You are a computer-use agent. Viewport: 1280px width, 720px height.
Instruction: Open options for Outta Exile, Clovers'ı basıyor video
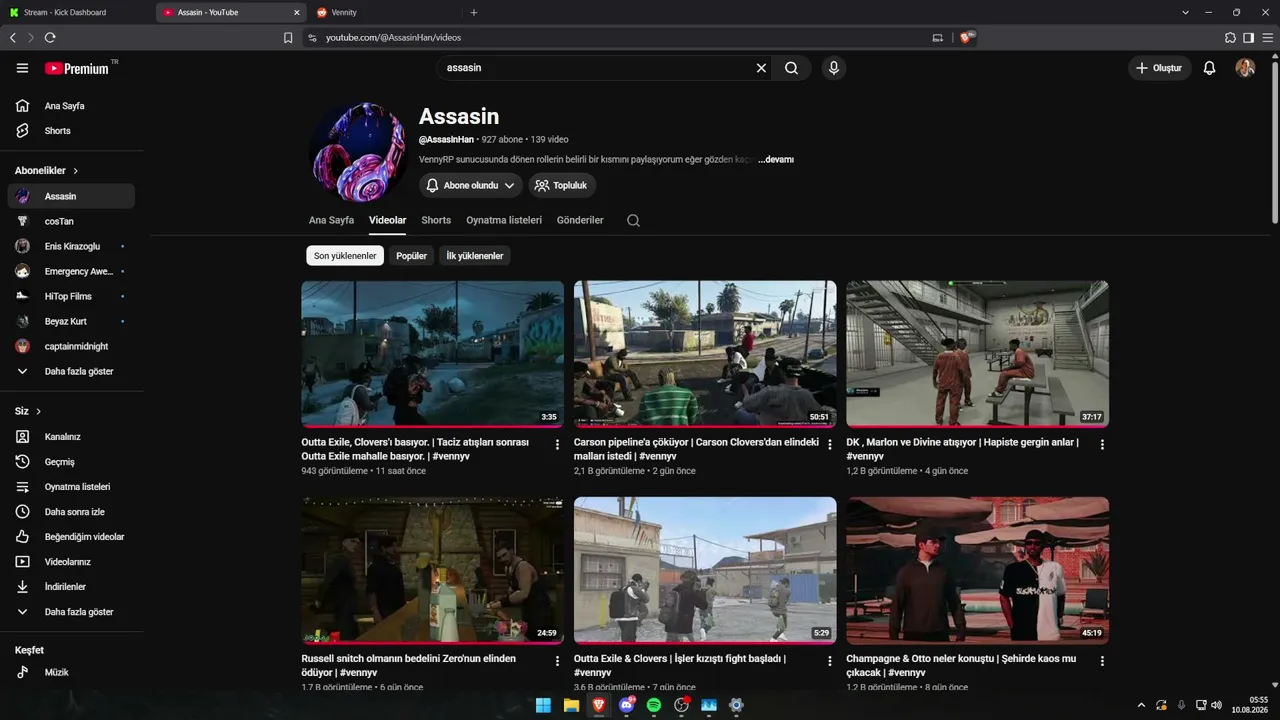[557, 444]
